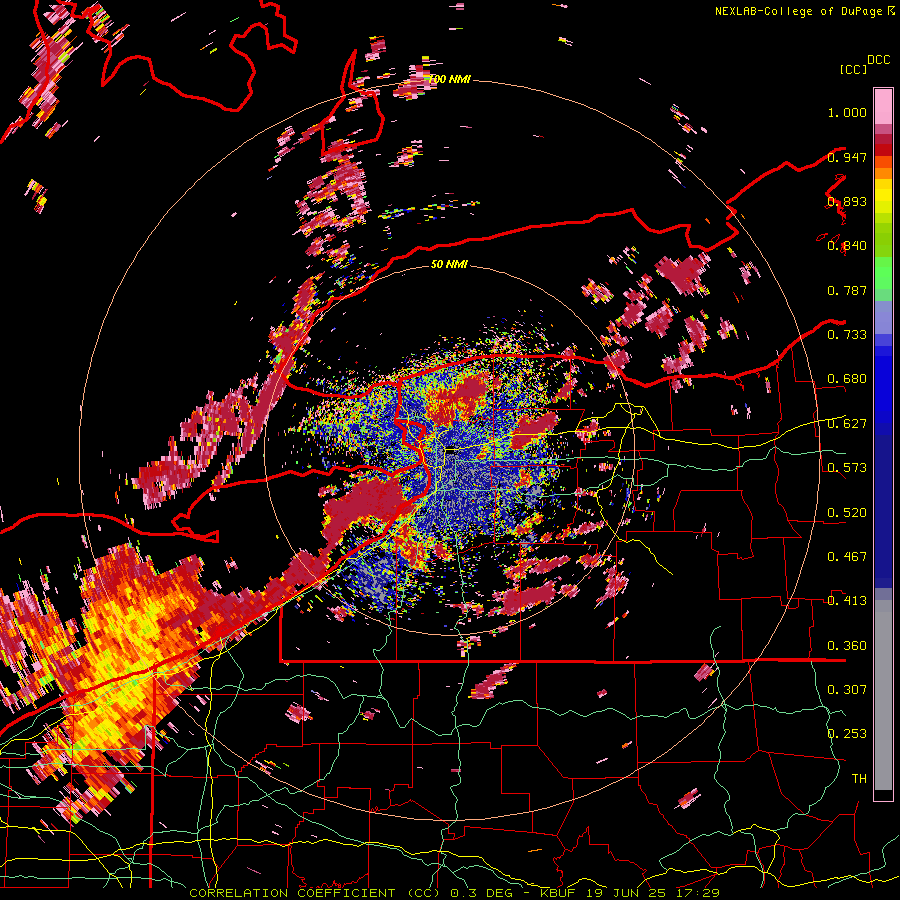Click the 0.520 legend value

(x=847, y=513)
